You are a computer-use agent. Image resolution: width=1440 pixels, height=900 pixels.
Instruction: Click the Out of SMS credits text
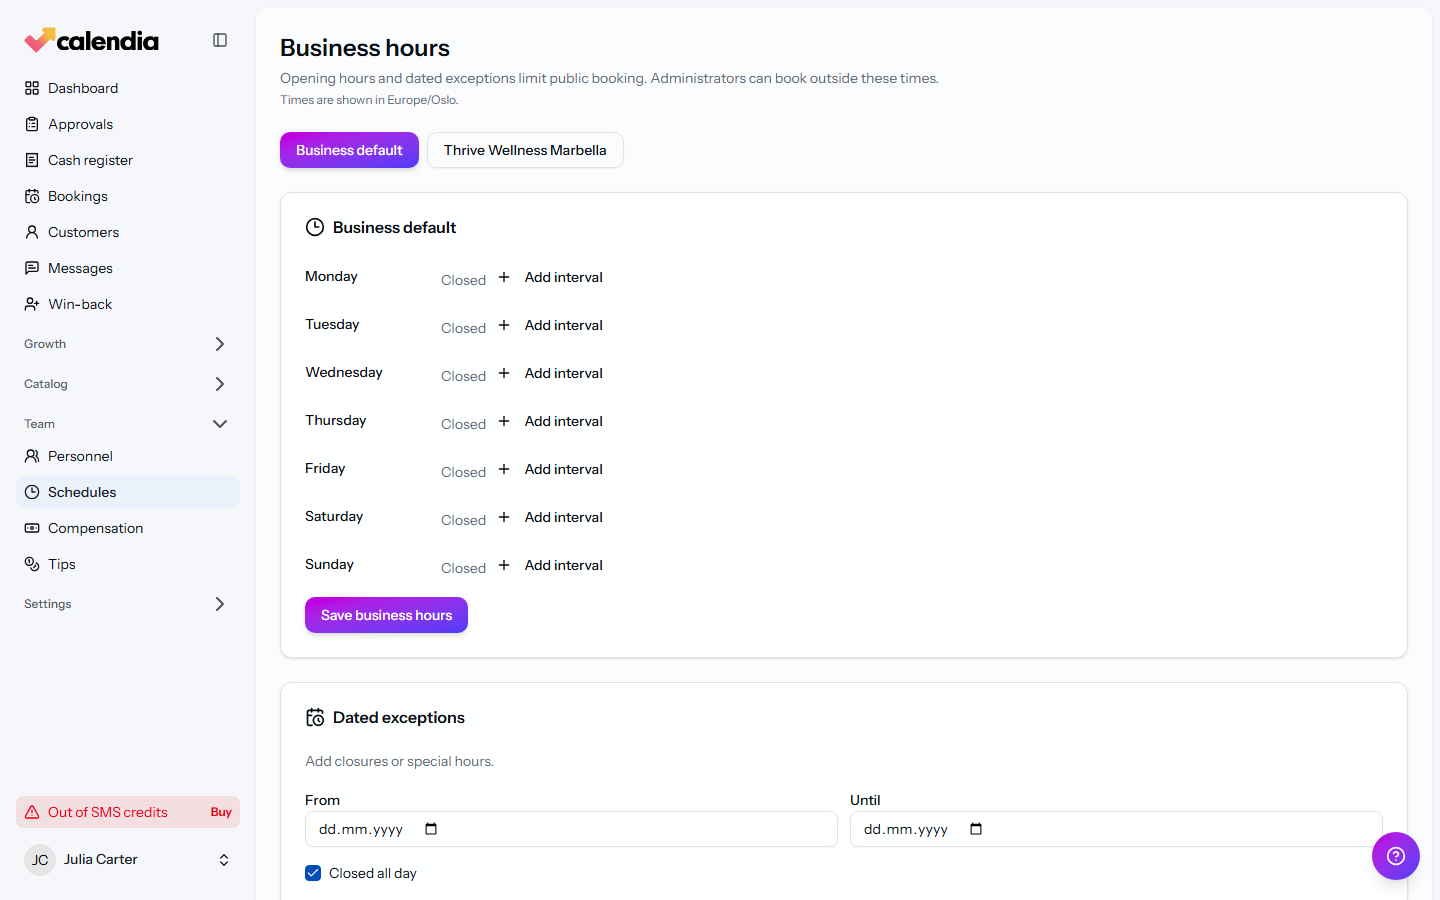pos(108,812)
